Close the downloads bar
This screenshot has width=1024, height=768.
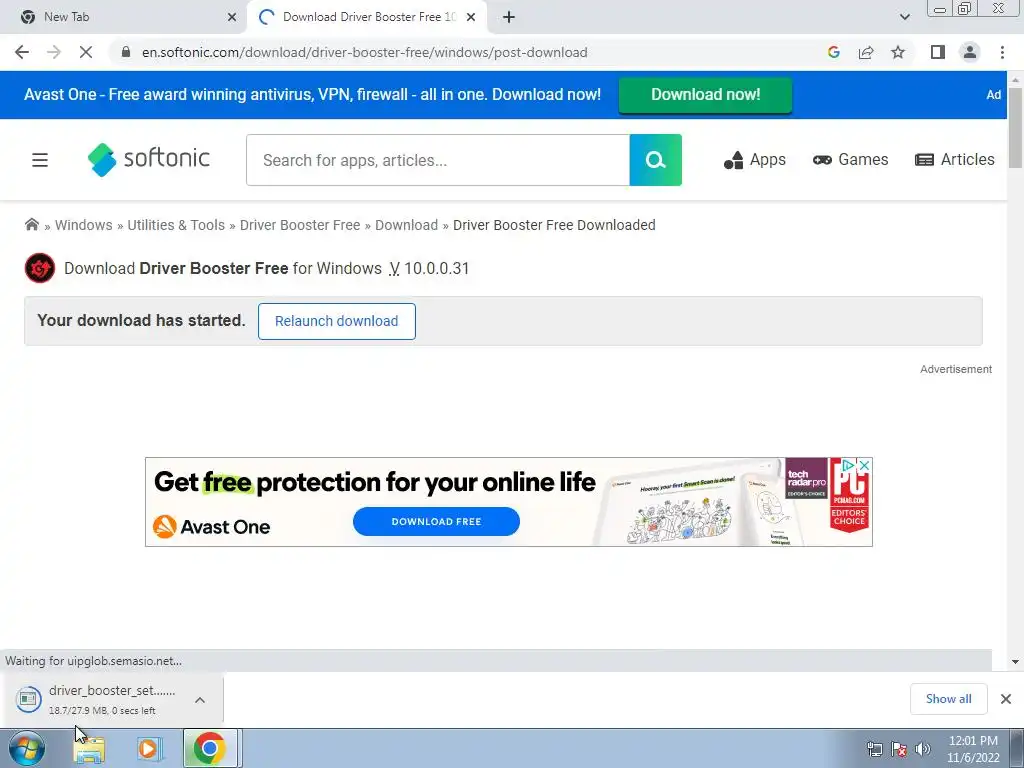(1006, 699)
